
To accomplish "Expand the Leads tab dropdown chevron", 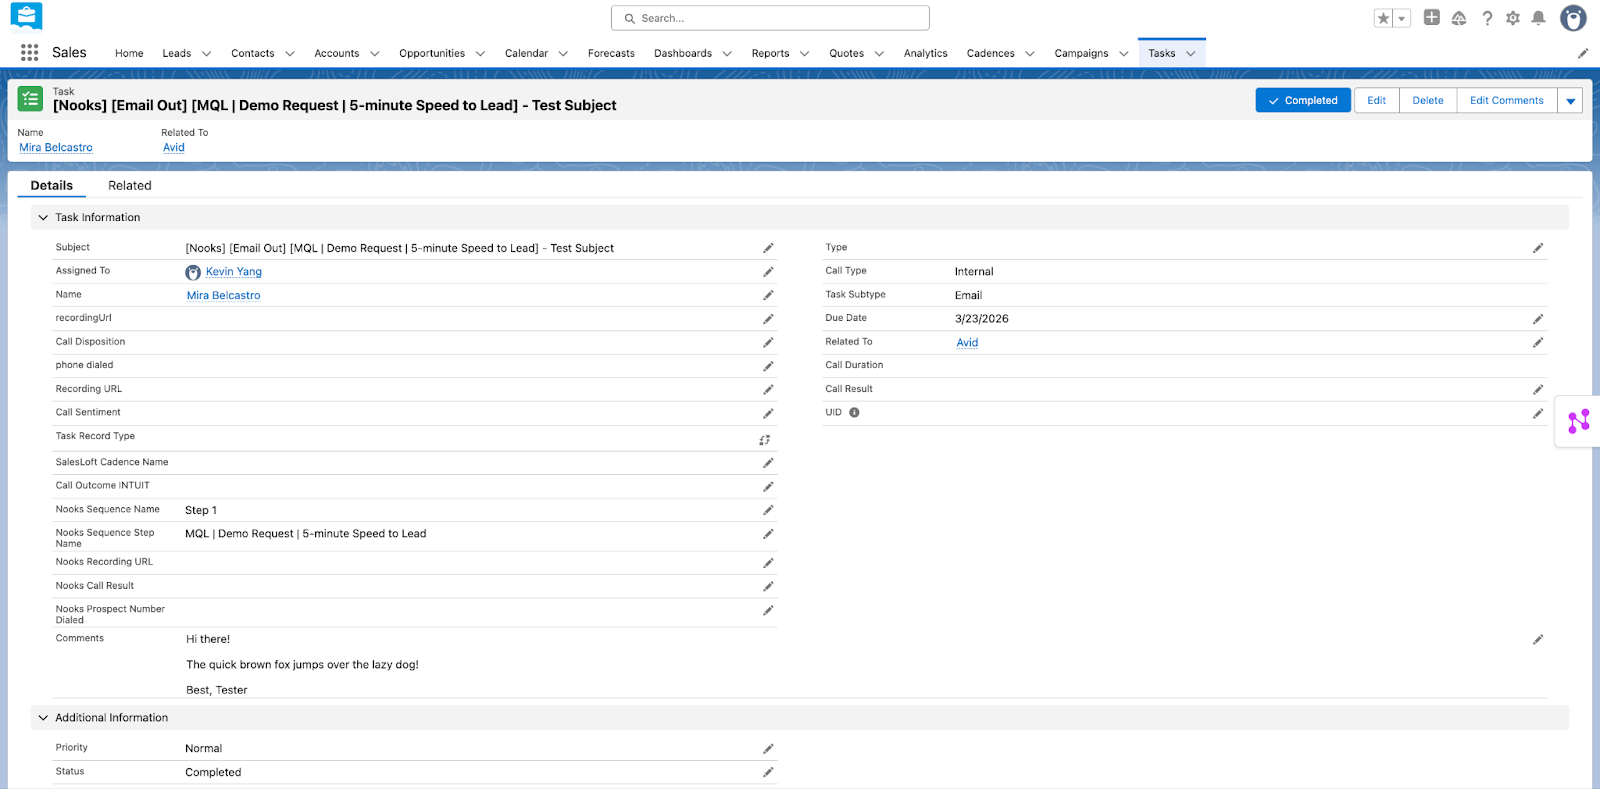I will (x=207, y=54).
